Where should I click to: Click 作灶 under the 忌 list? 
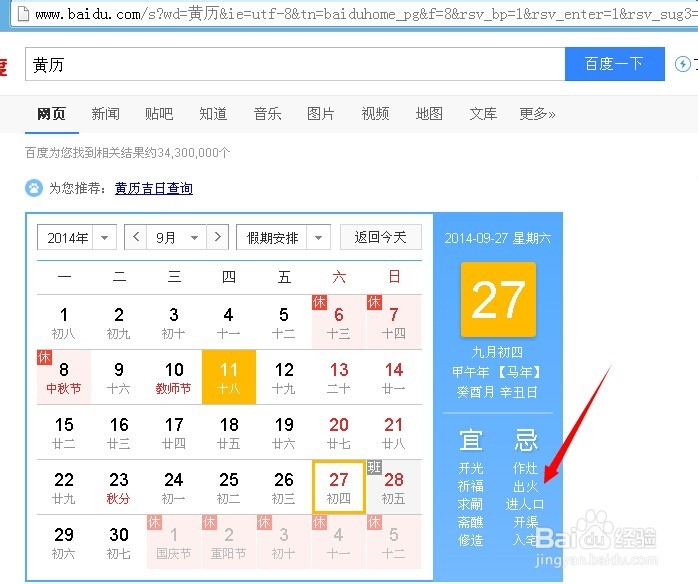(x=526, y=468)
